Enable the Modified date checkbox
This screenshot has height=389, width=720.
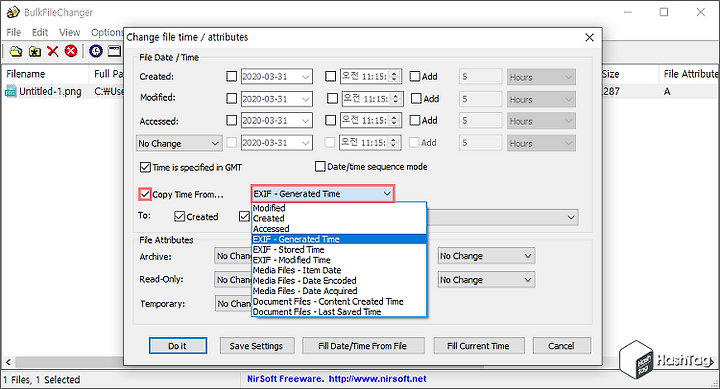(x=232, y=98)
